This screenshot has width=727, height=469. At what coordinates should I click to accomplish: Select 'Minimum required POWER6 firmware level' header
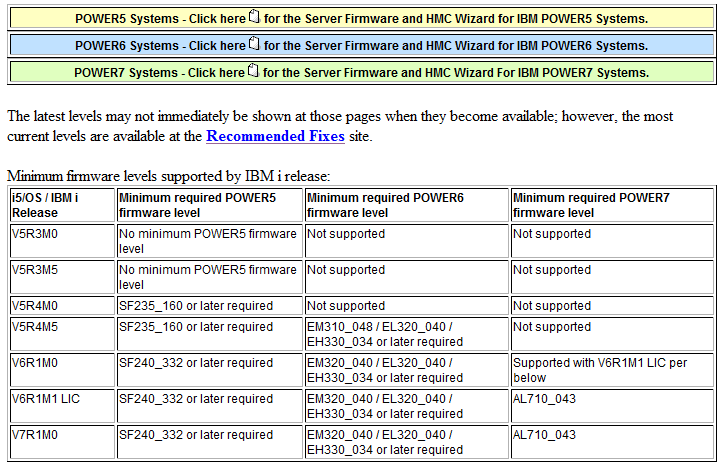tap(407, 205)
